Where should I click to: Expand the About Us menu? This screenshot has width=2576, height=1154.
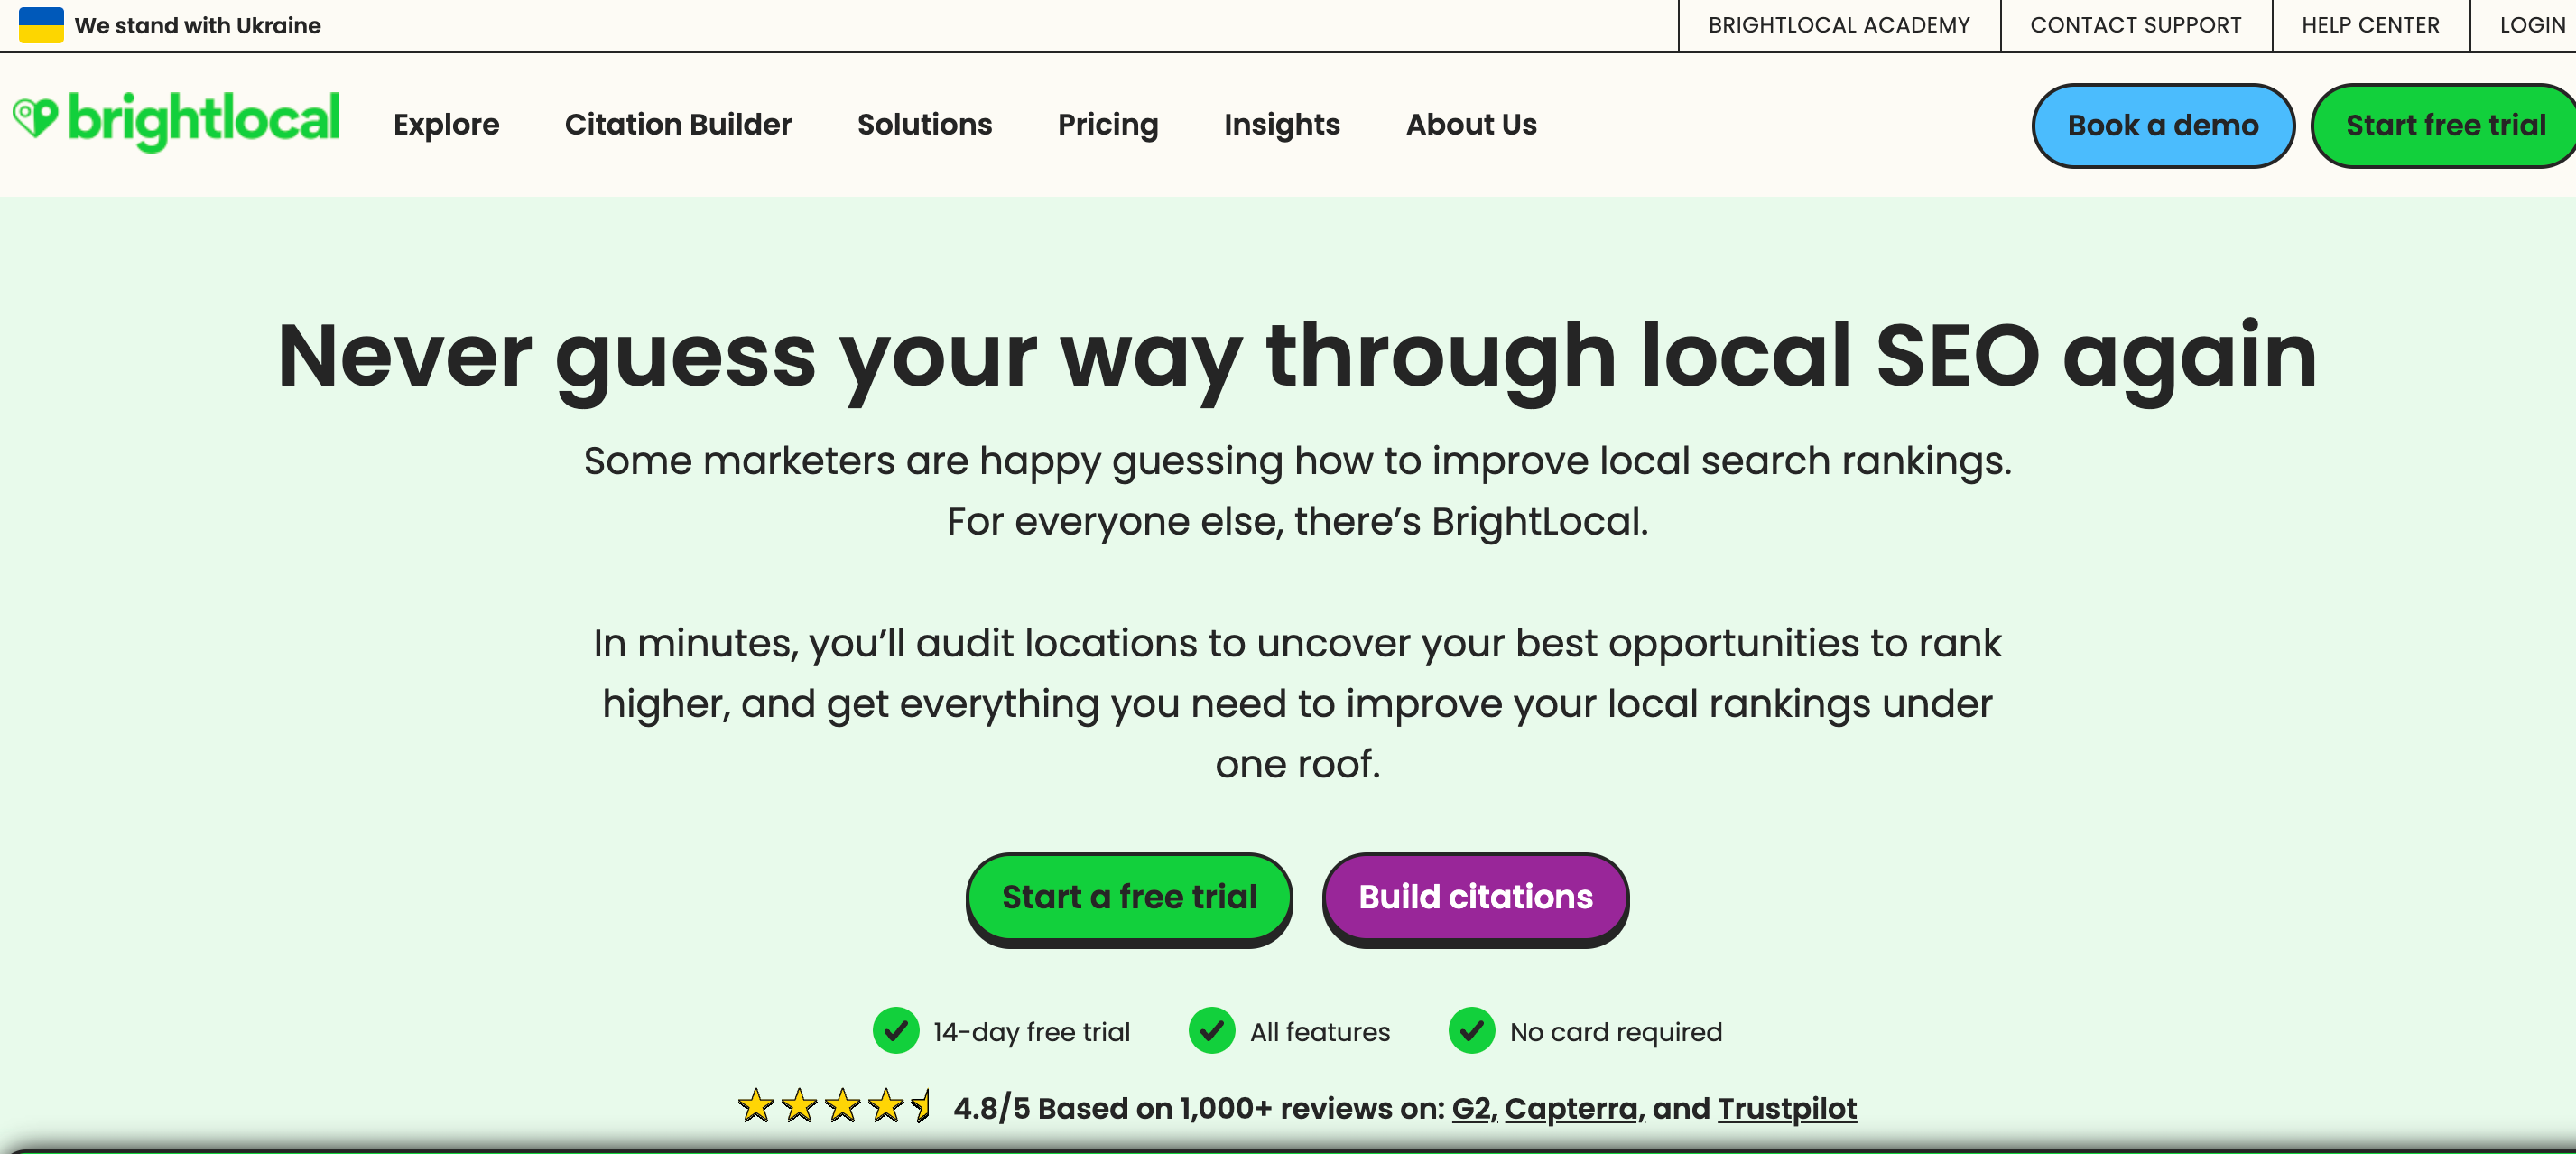pos(1471,124)
